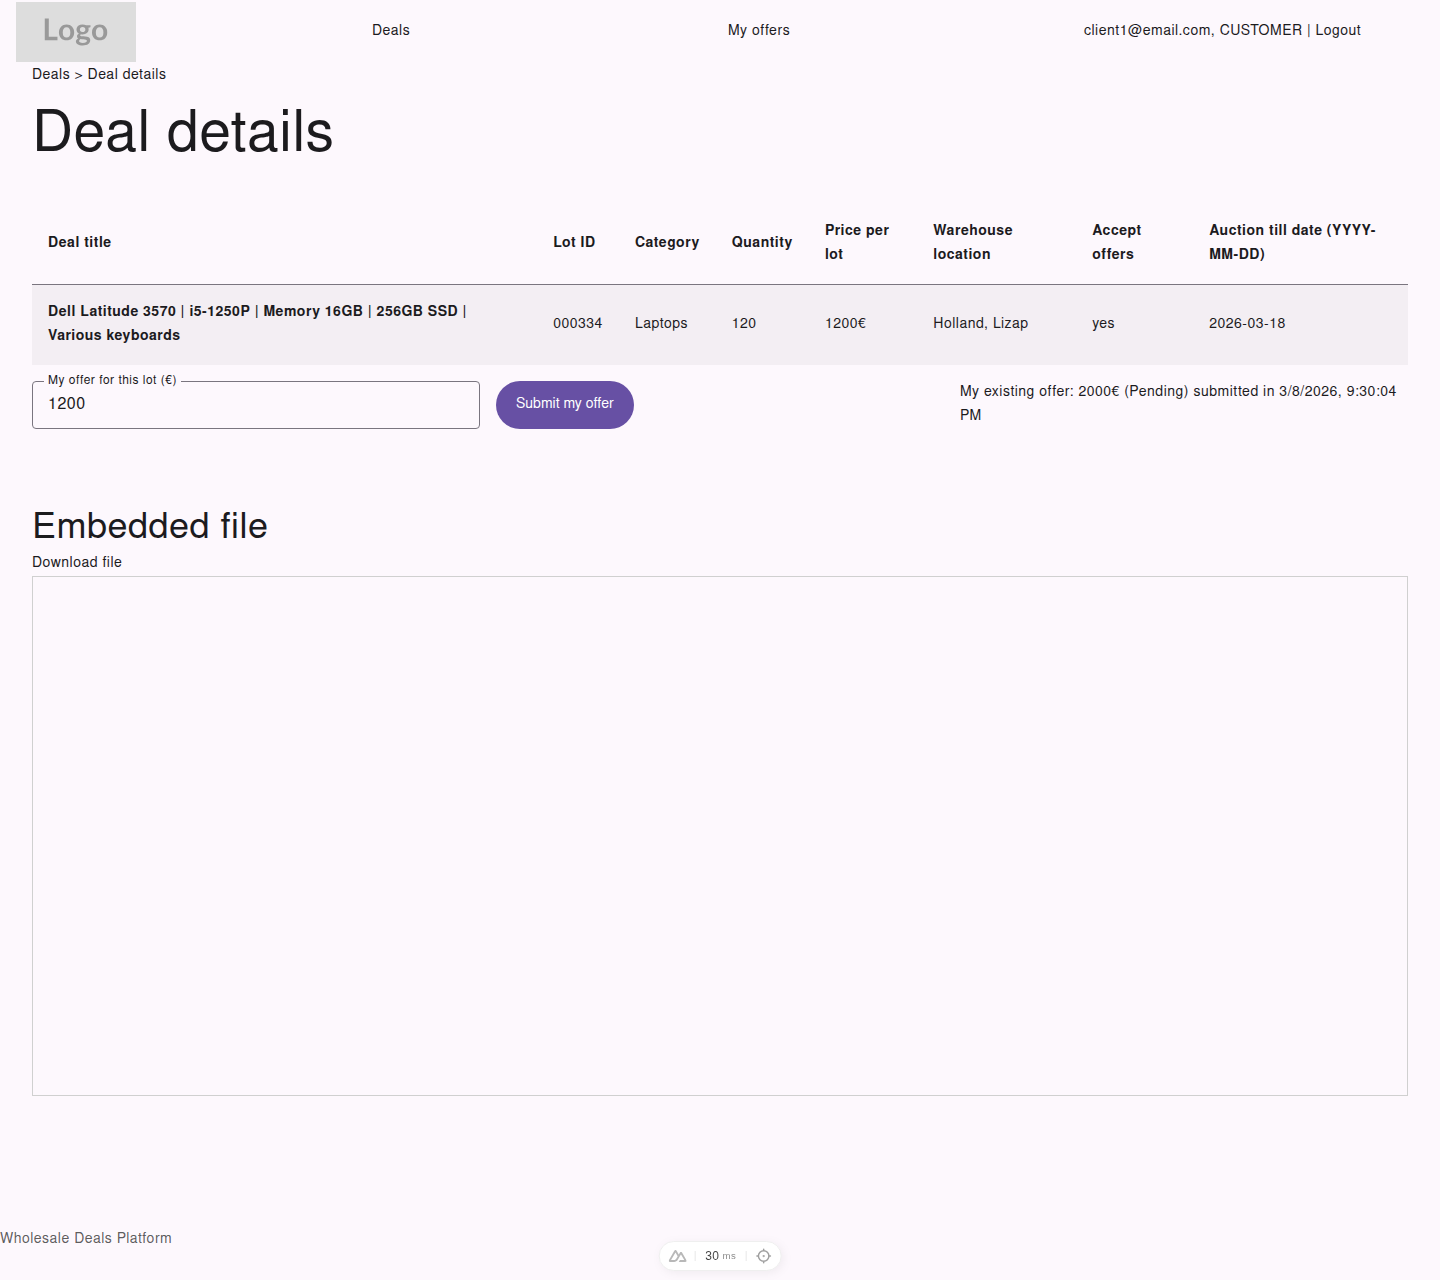This screenshot has height=1280, width=1440.
Task: Focus the offer amount input showing 1200
Action: 255,404
